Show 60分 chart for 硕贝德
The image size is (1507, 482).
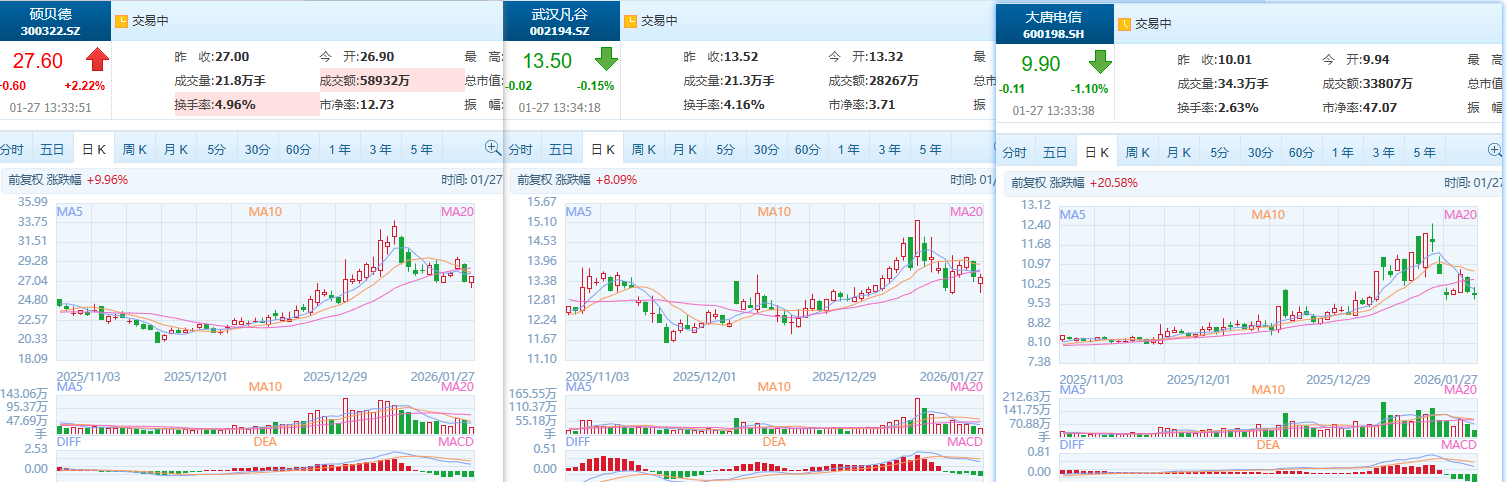[298, 150]
